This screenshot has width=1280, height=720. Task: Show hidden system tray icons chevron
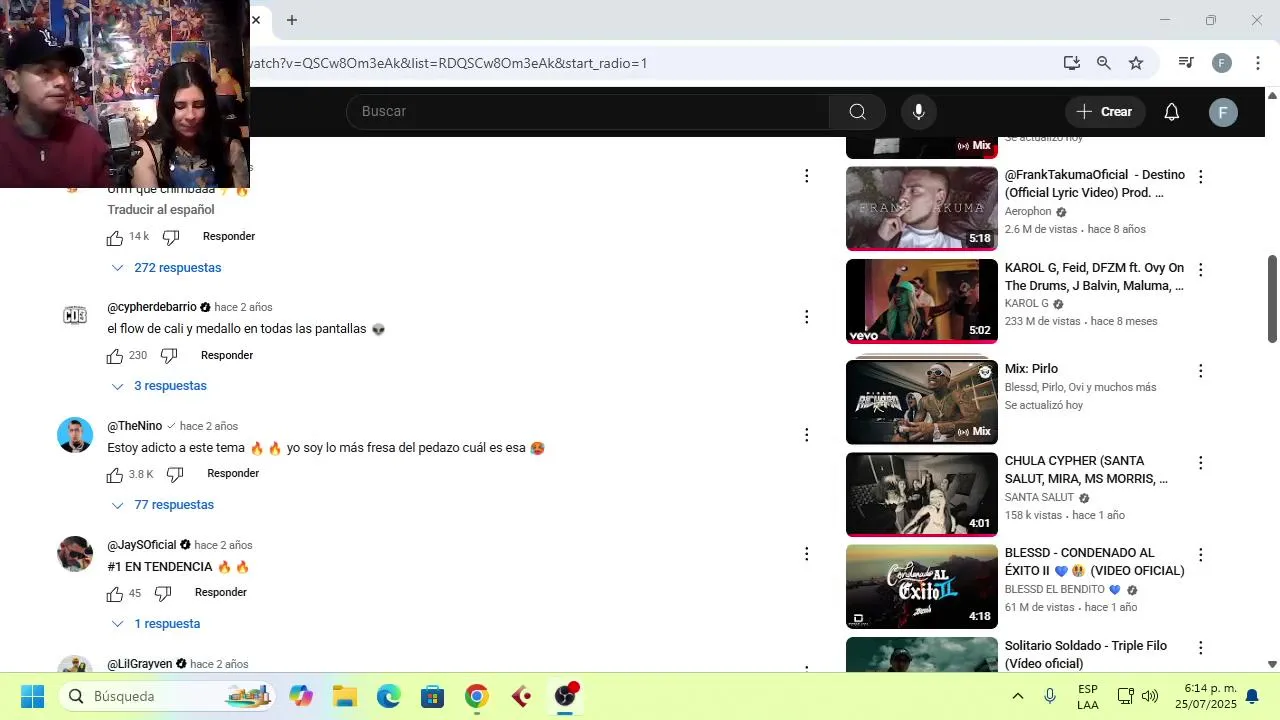pos(1018,696)
